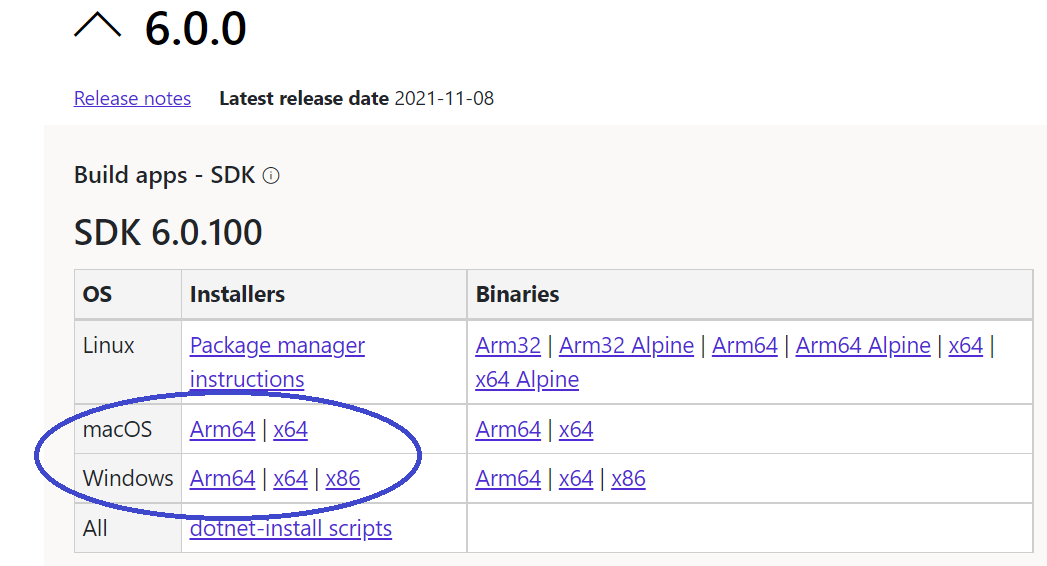
Task: Download Linux Arm64 Alpine binaries
Action: [863, 345]
